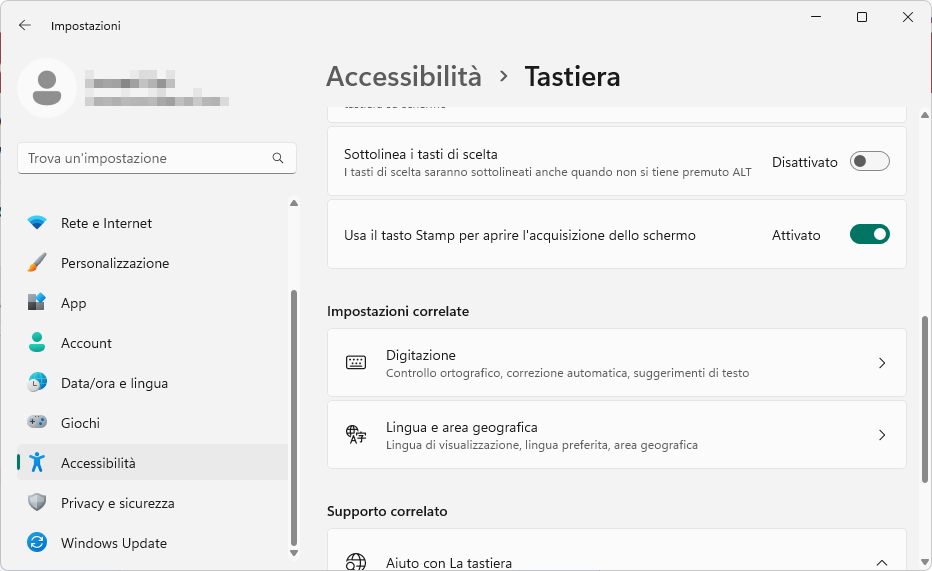Click the main page vertical scrollbar thumb
Viewport: 932px width, 571px height.
pos(924,399)
